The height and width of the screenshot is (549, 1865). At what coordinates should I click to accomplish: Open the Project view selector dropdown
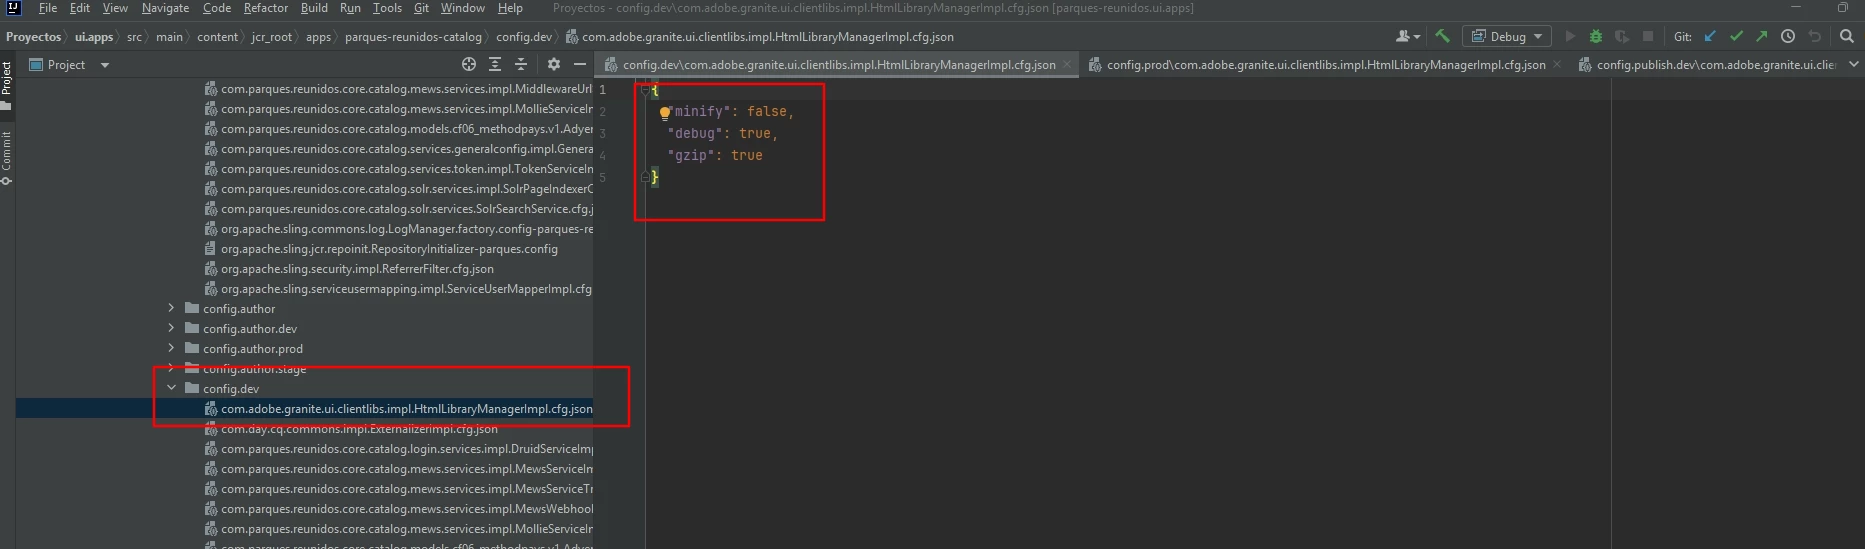click(69, 64)
